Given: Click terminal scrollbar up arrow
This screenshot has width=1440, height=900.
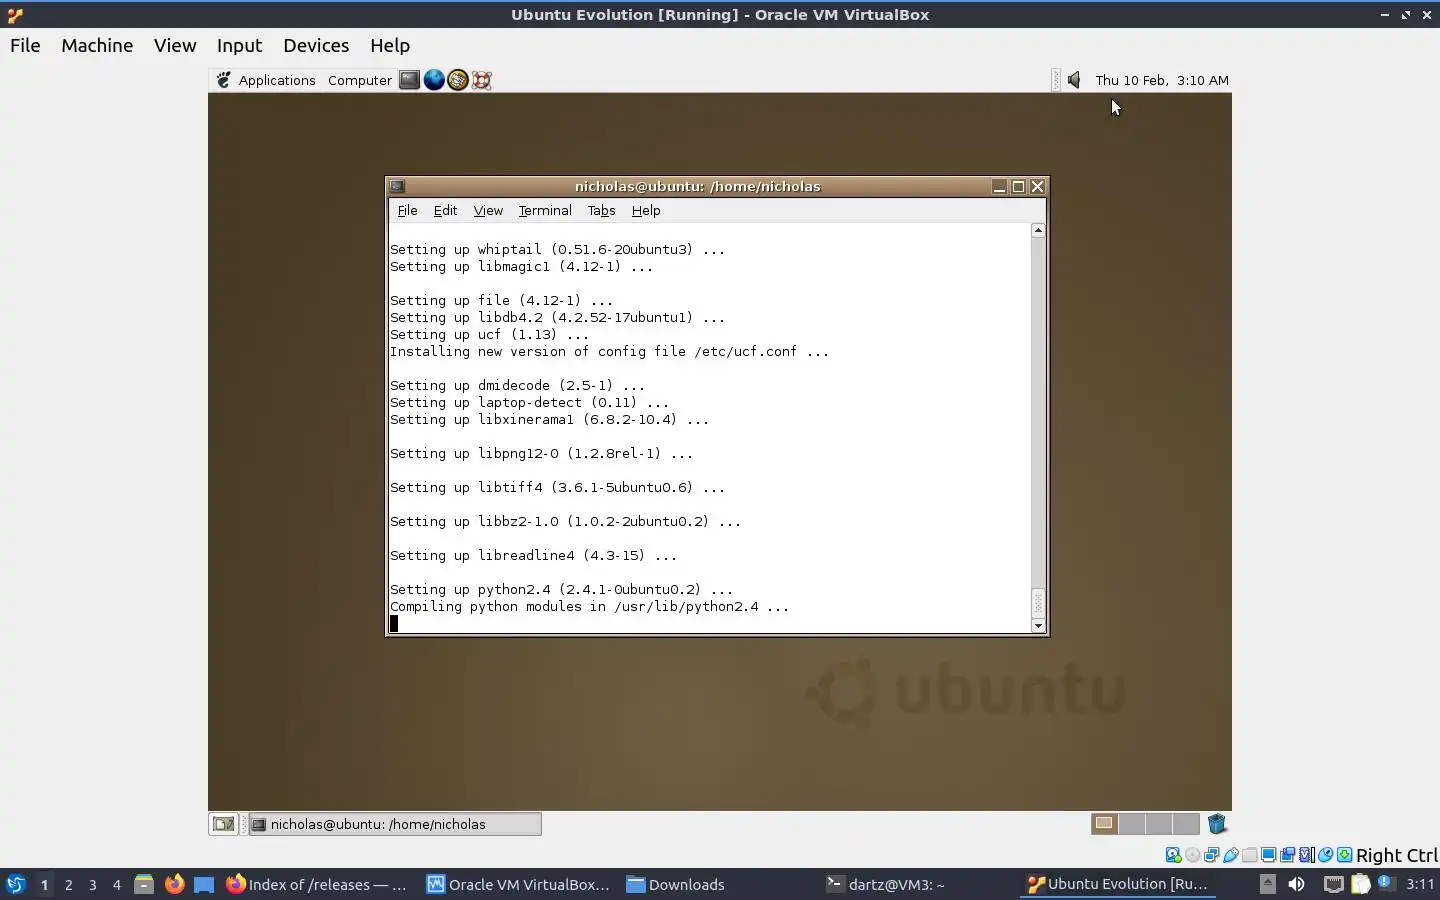Looking at the screenshot, I should (x=1038, y=230).
